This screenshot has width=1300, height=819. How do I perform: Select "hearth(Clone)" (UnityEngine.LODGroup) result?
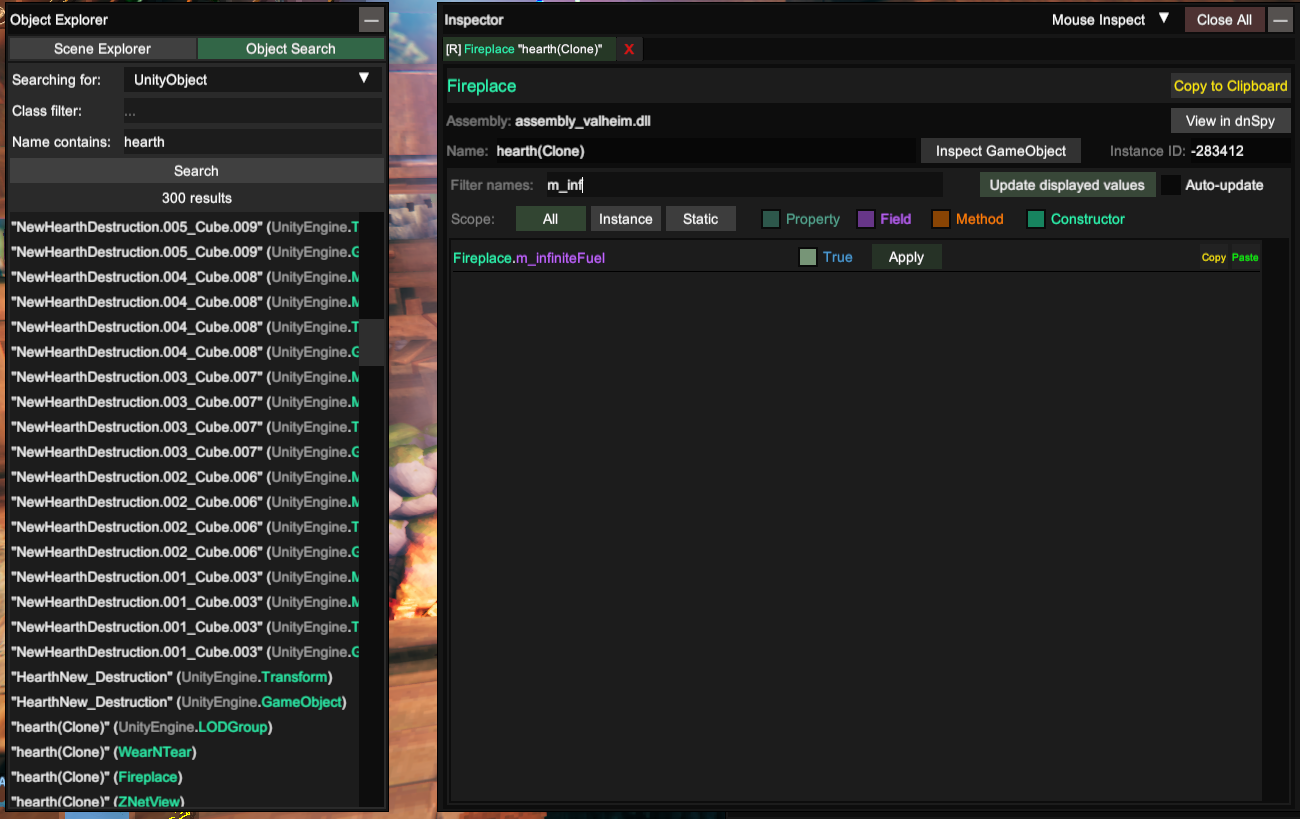coord(141,727)
